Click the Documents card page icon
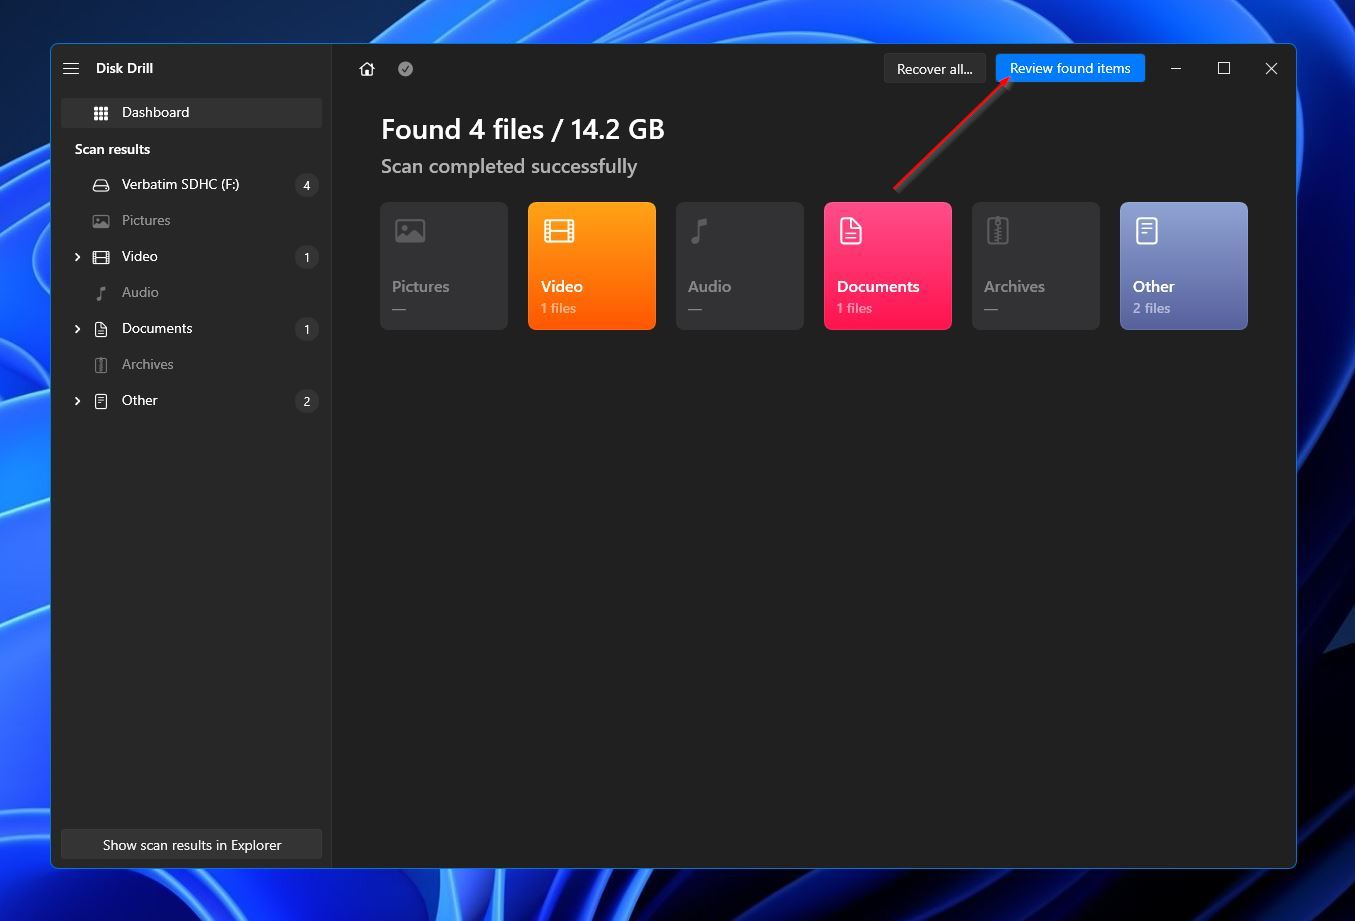The image size is (1355, 921). tap(850, 231)
